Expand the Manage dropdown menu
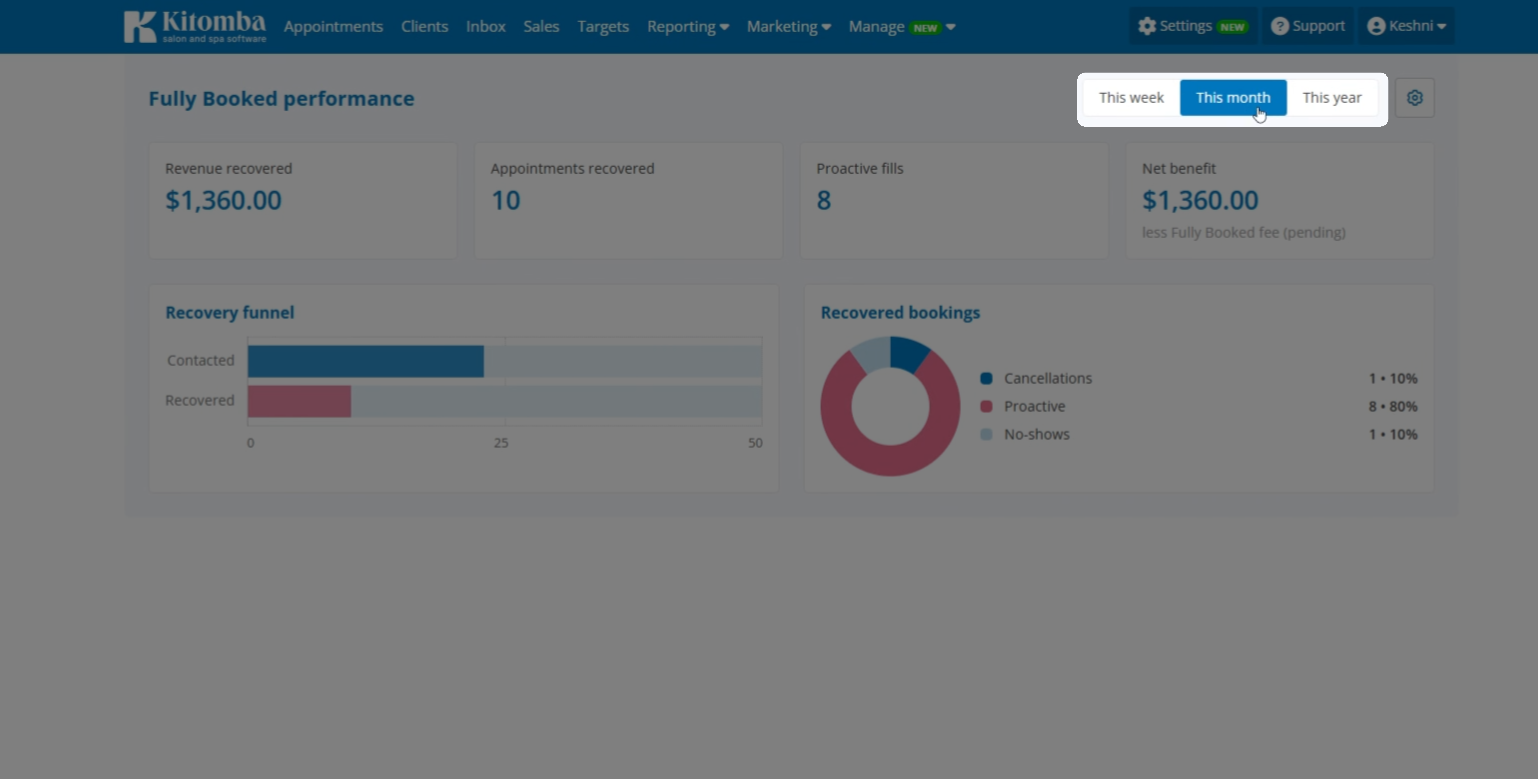The image size is (1538, 779). coord(902,27)
